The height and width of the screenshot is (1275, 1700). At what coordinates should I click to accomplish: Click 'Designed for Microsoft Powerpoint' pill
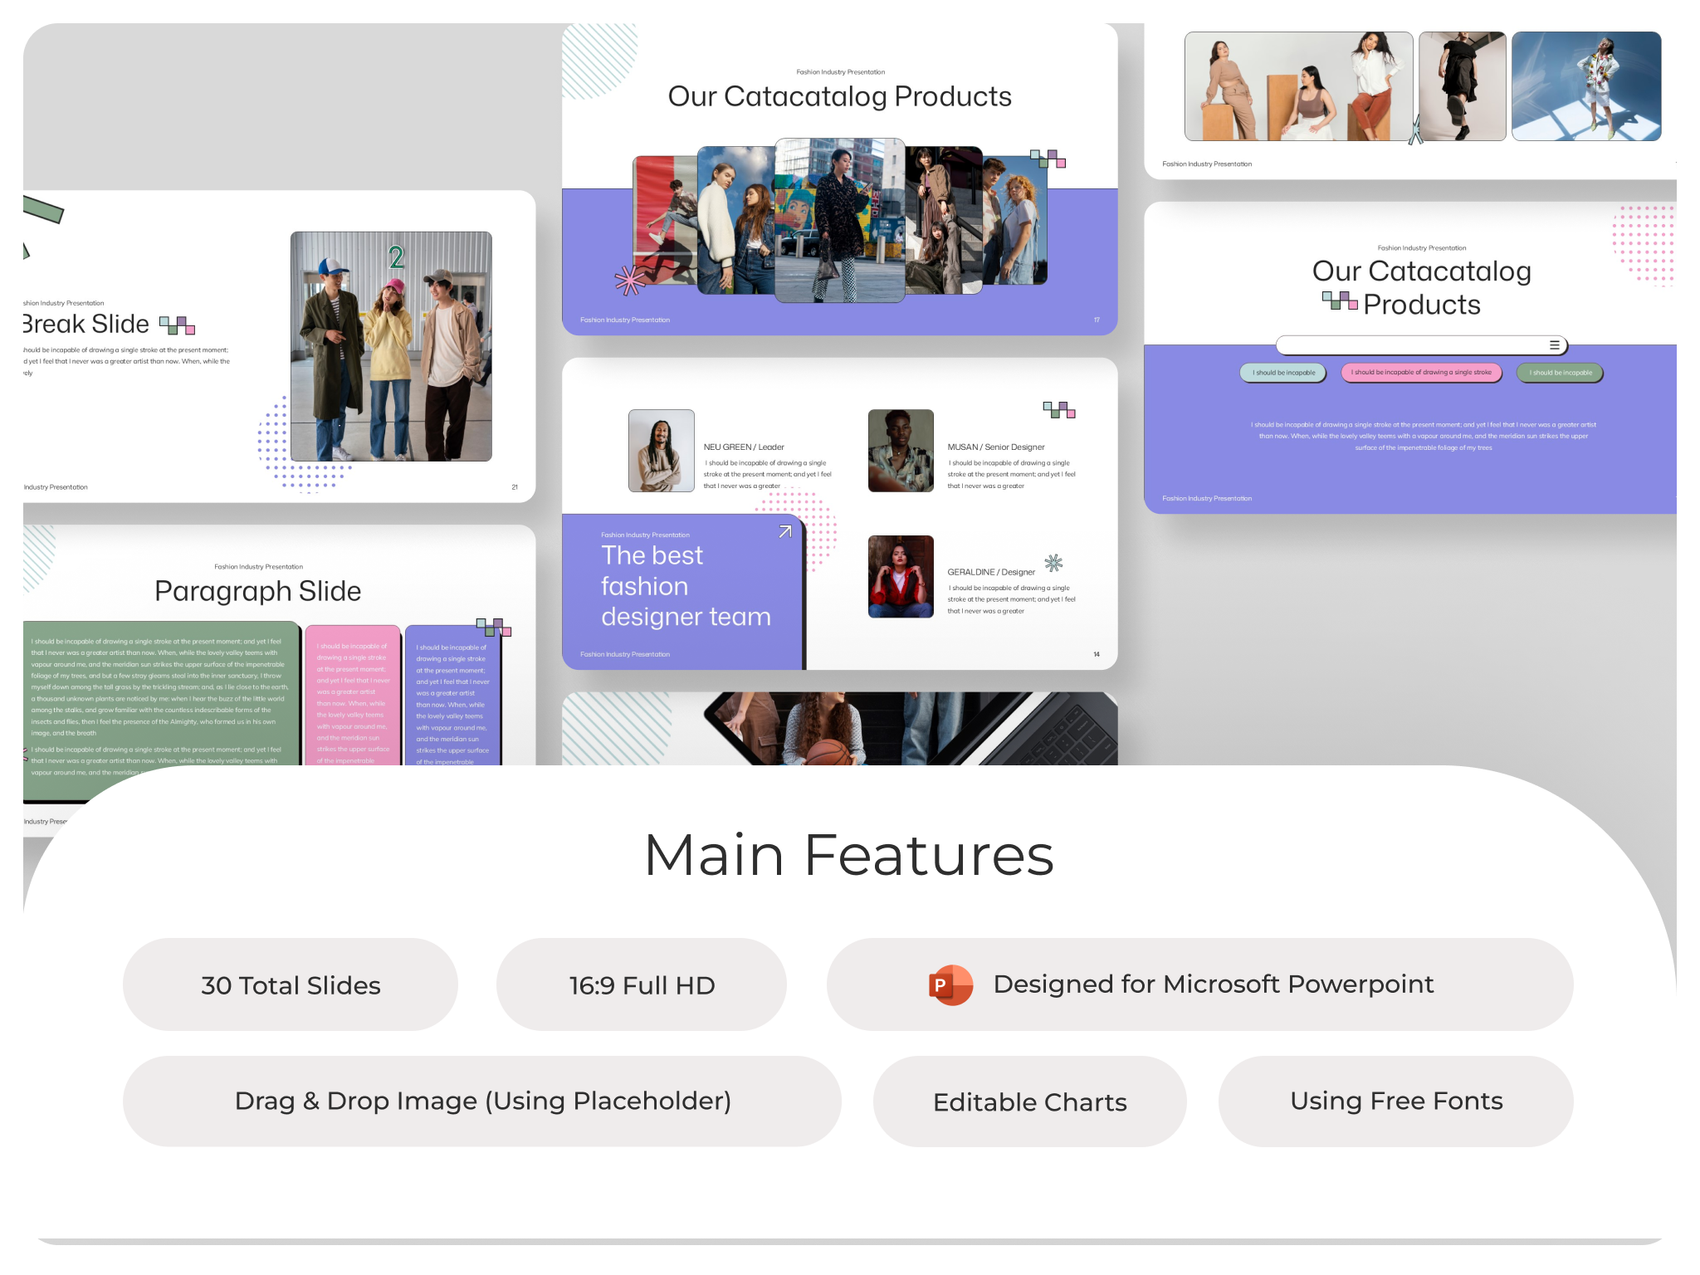click(x=1200, y=985)
